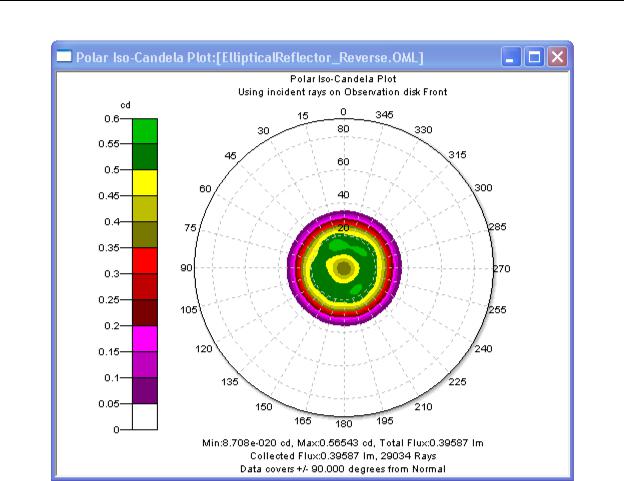Click the magenta 0.15–0.2 legend swatch
624x481 pixels.
coord(145,339)
